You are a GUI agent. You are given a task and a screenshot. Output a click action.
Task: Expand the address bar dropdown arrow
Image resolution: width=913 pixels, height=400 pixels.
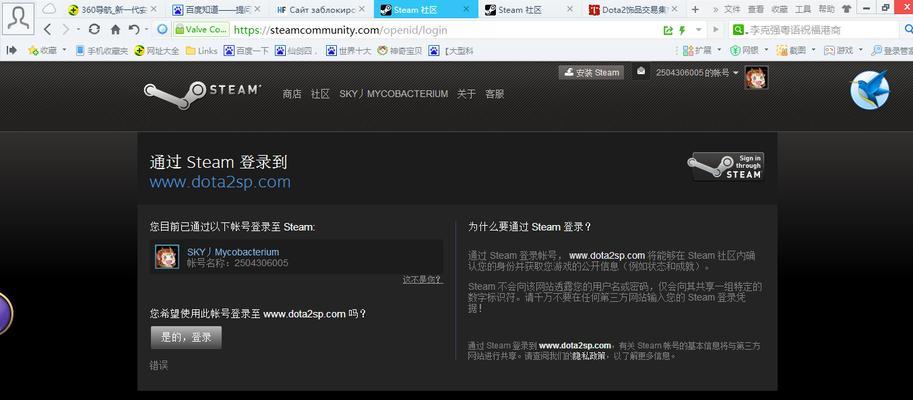(x=699, y=30)
